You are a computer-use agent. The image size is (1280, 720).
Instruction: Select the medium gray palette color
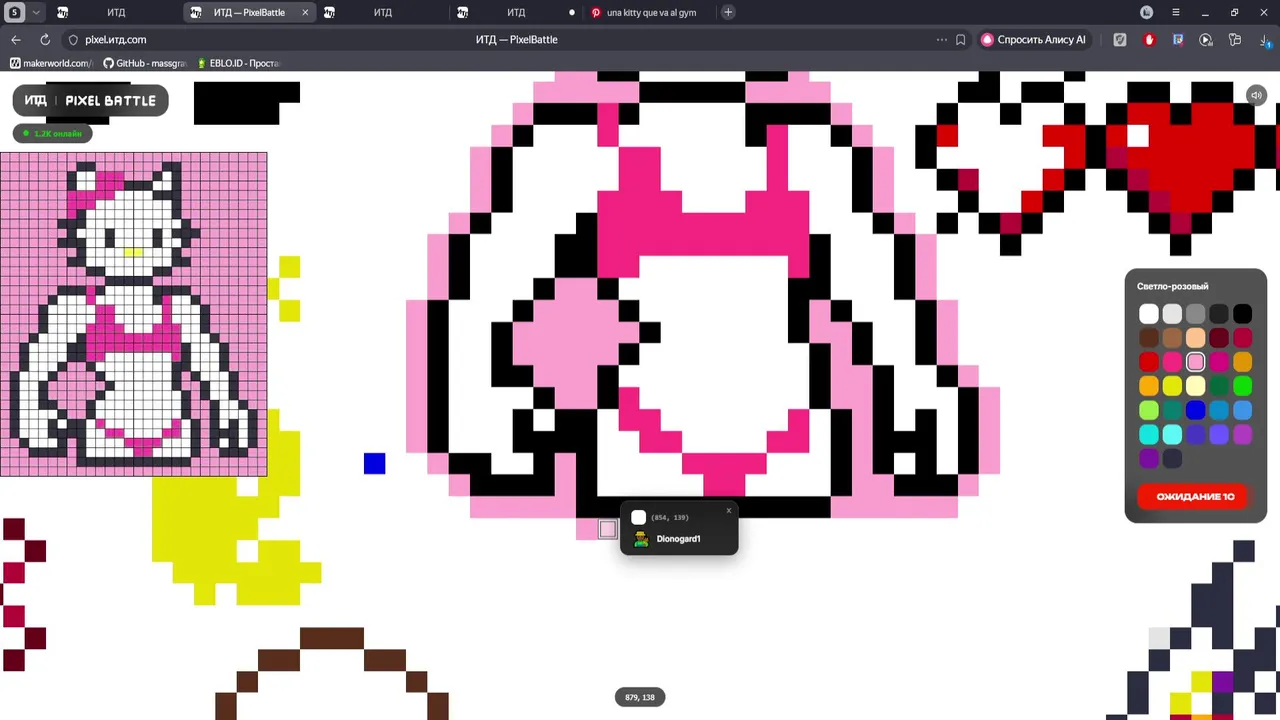pos(1195,314)
